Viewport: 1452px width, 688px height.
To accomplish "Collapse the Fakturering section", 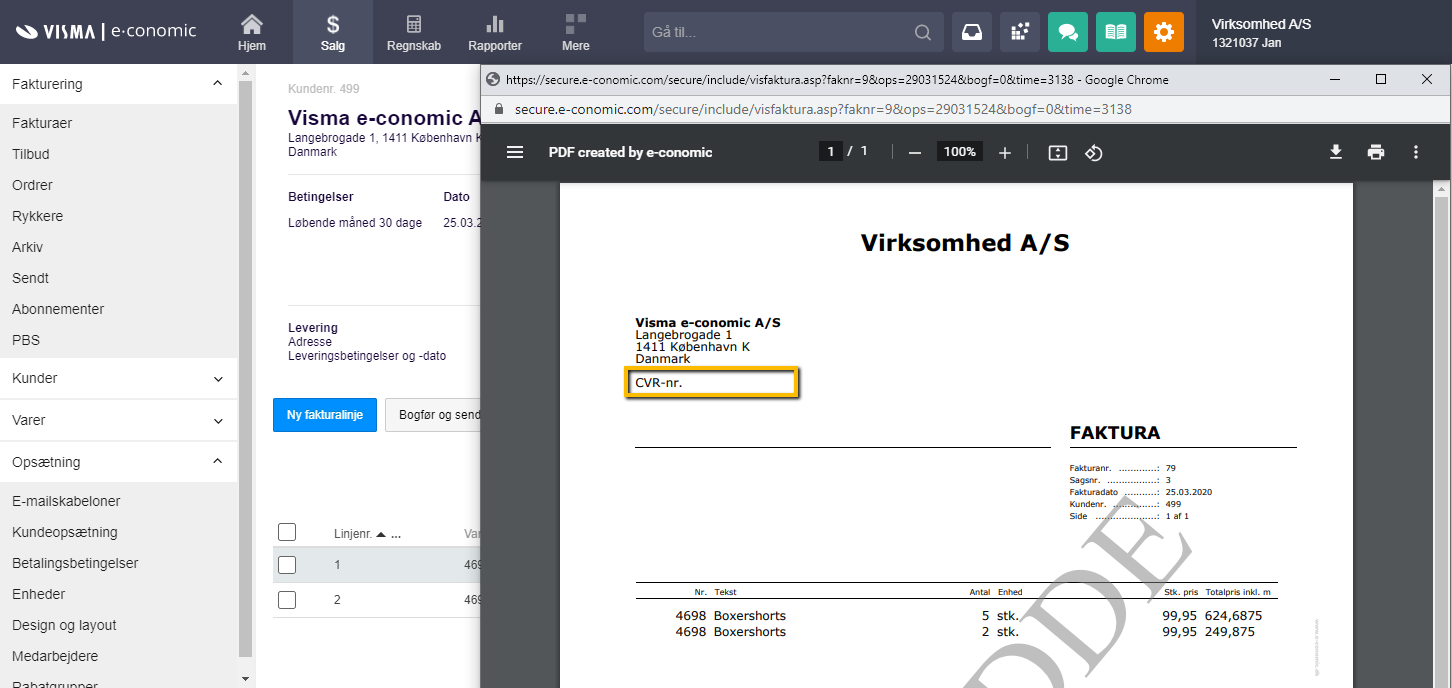I will (x=119, y=84).
